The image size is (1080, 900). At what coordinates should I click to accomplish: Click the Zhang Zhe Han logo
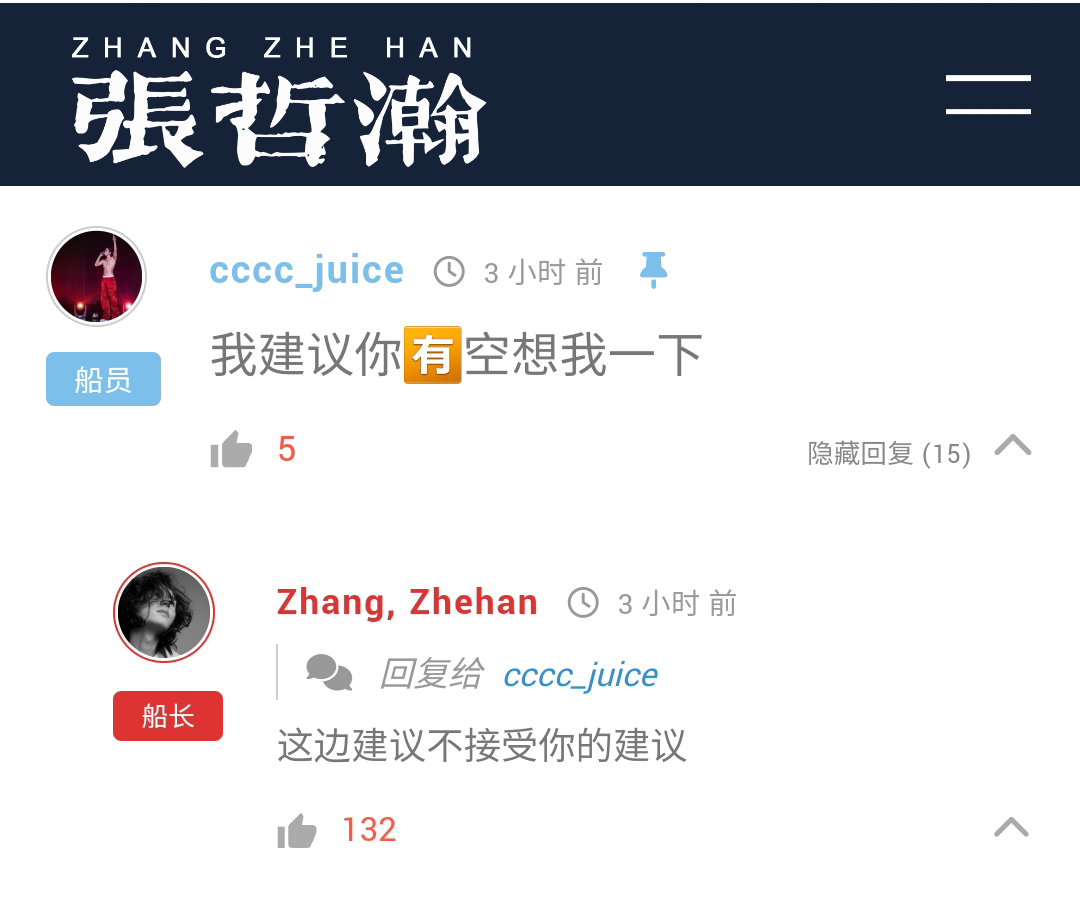279,101
